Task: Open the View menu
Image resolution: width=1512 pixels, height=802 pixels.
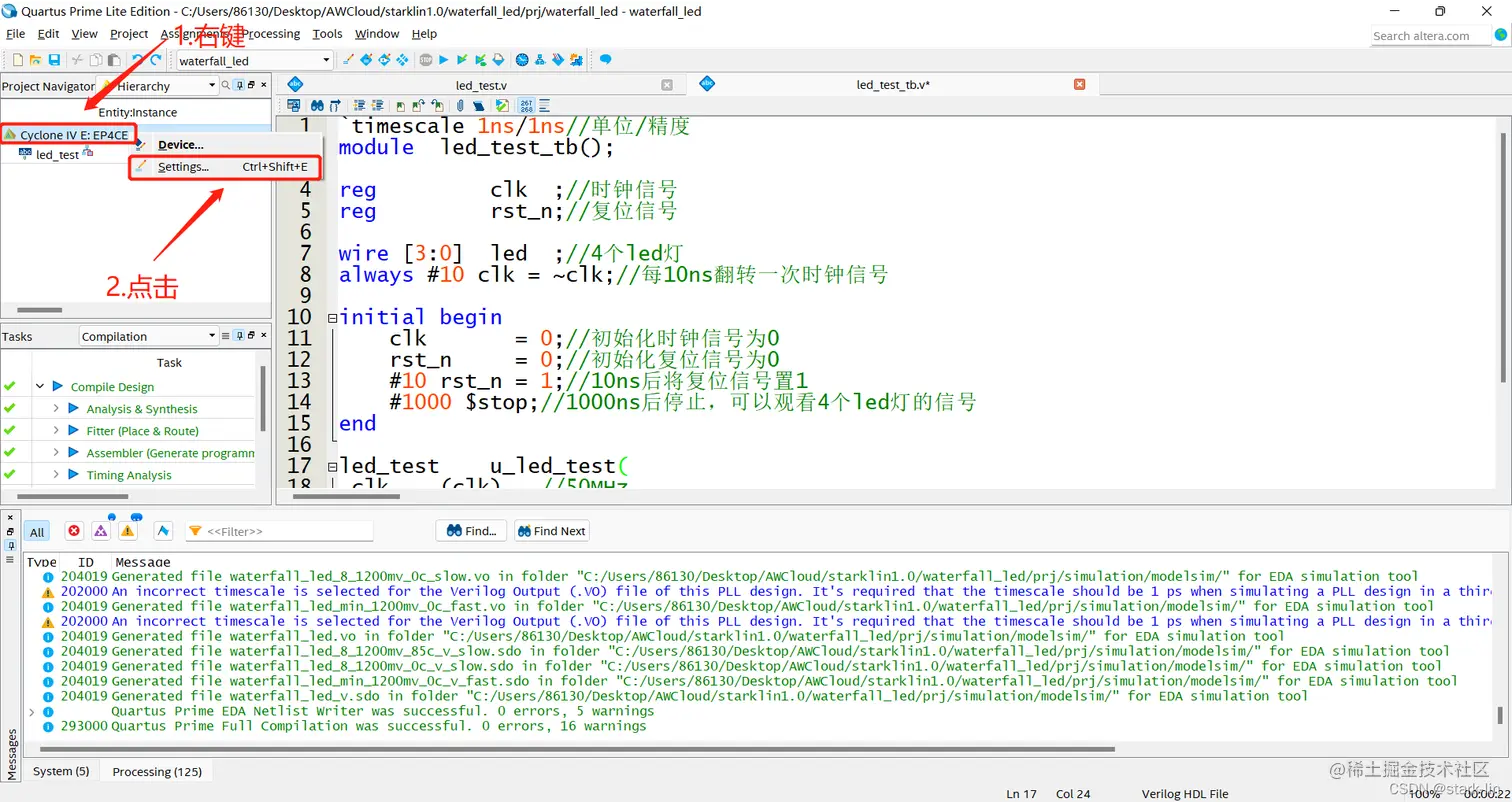Action: pos(84,33)
